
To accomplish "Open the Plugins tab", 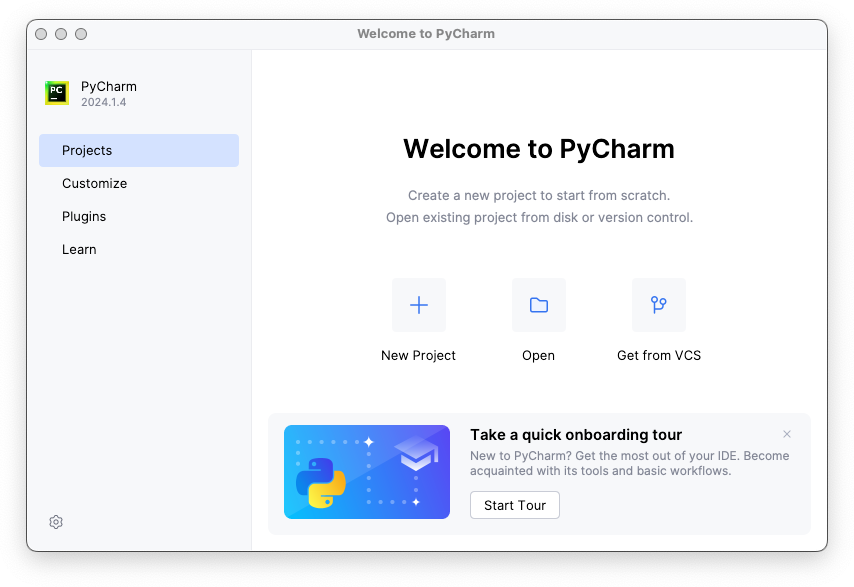I will (x=139, y=216).
